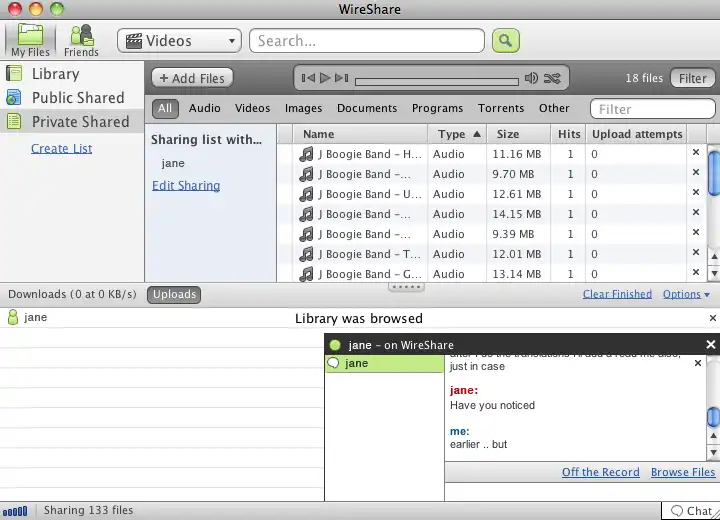Switch to the Audio category tab
Image resolution: width=720 pixels, height=520 pixels.
point(204,108)
